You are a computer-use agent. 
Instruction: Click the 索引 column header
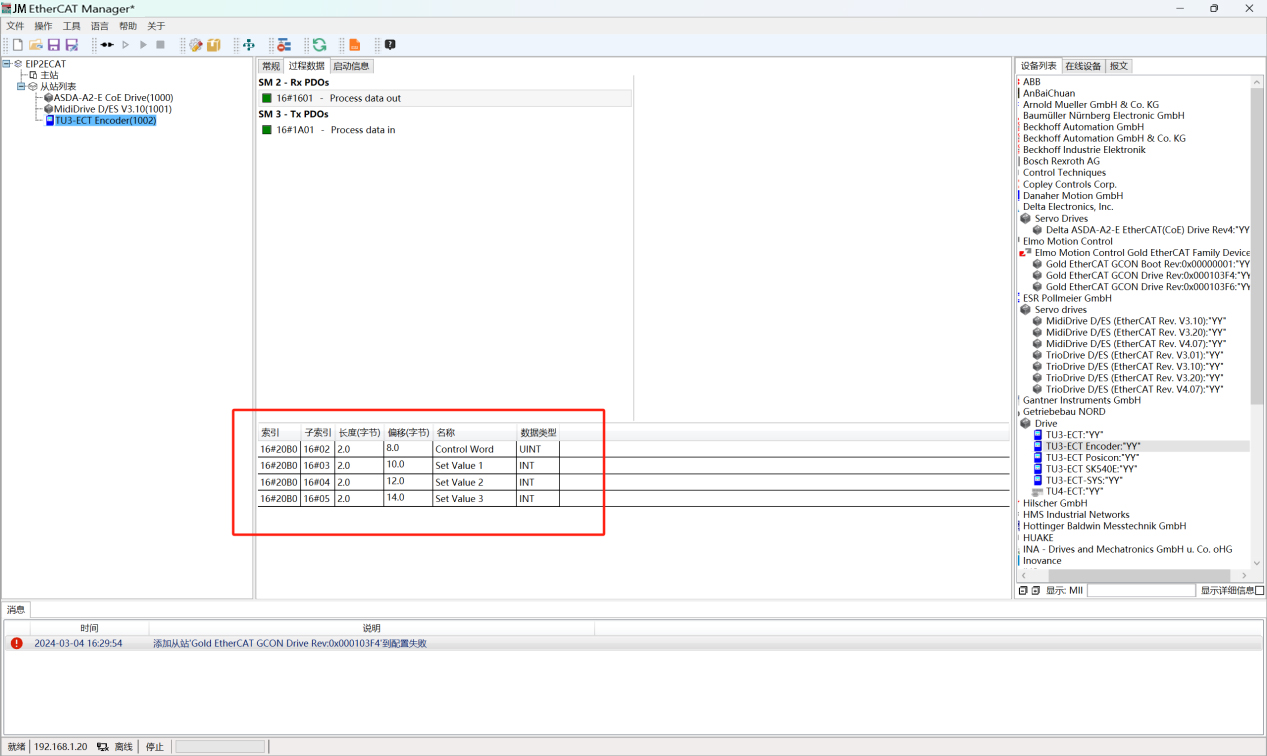[279, 432]
